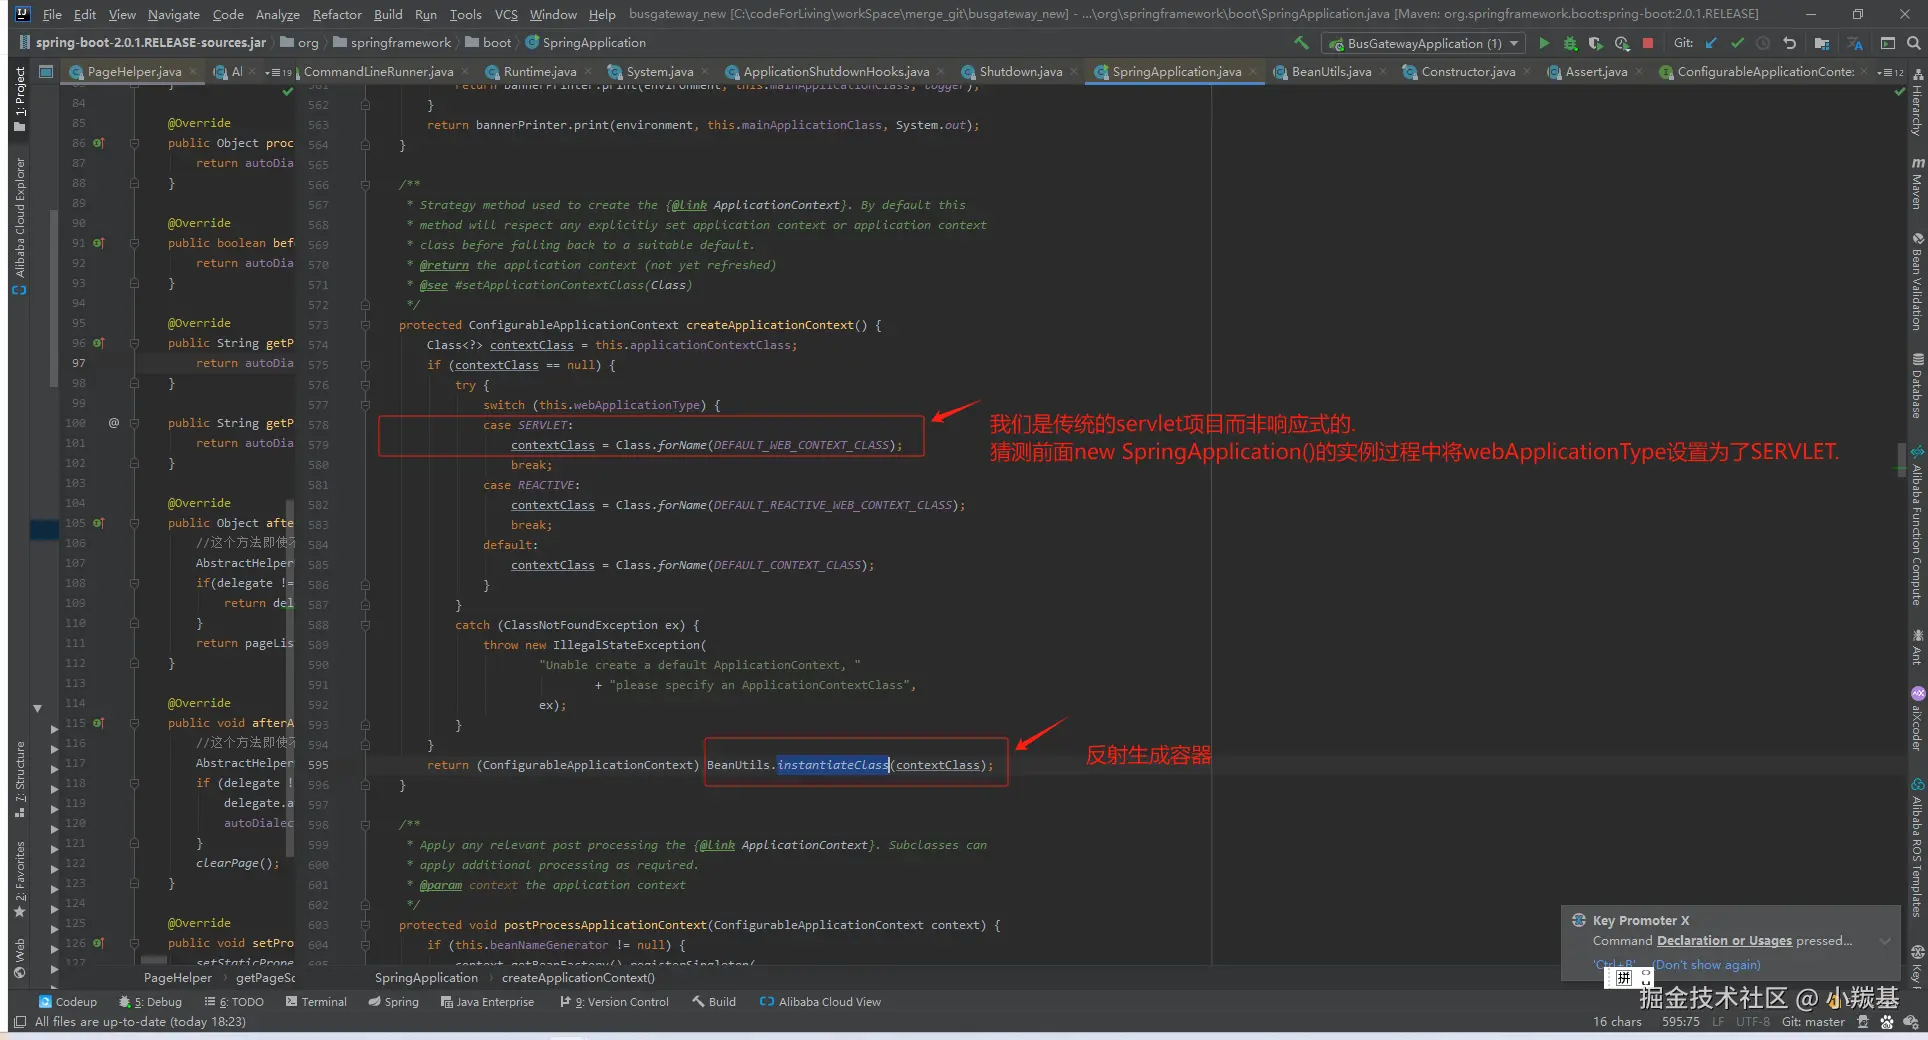Open the Database side panel
This screenshot has height=1040, width=1928.
tap(1917, 386)
